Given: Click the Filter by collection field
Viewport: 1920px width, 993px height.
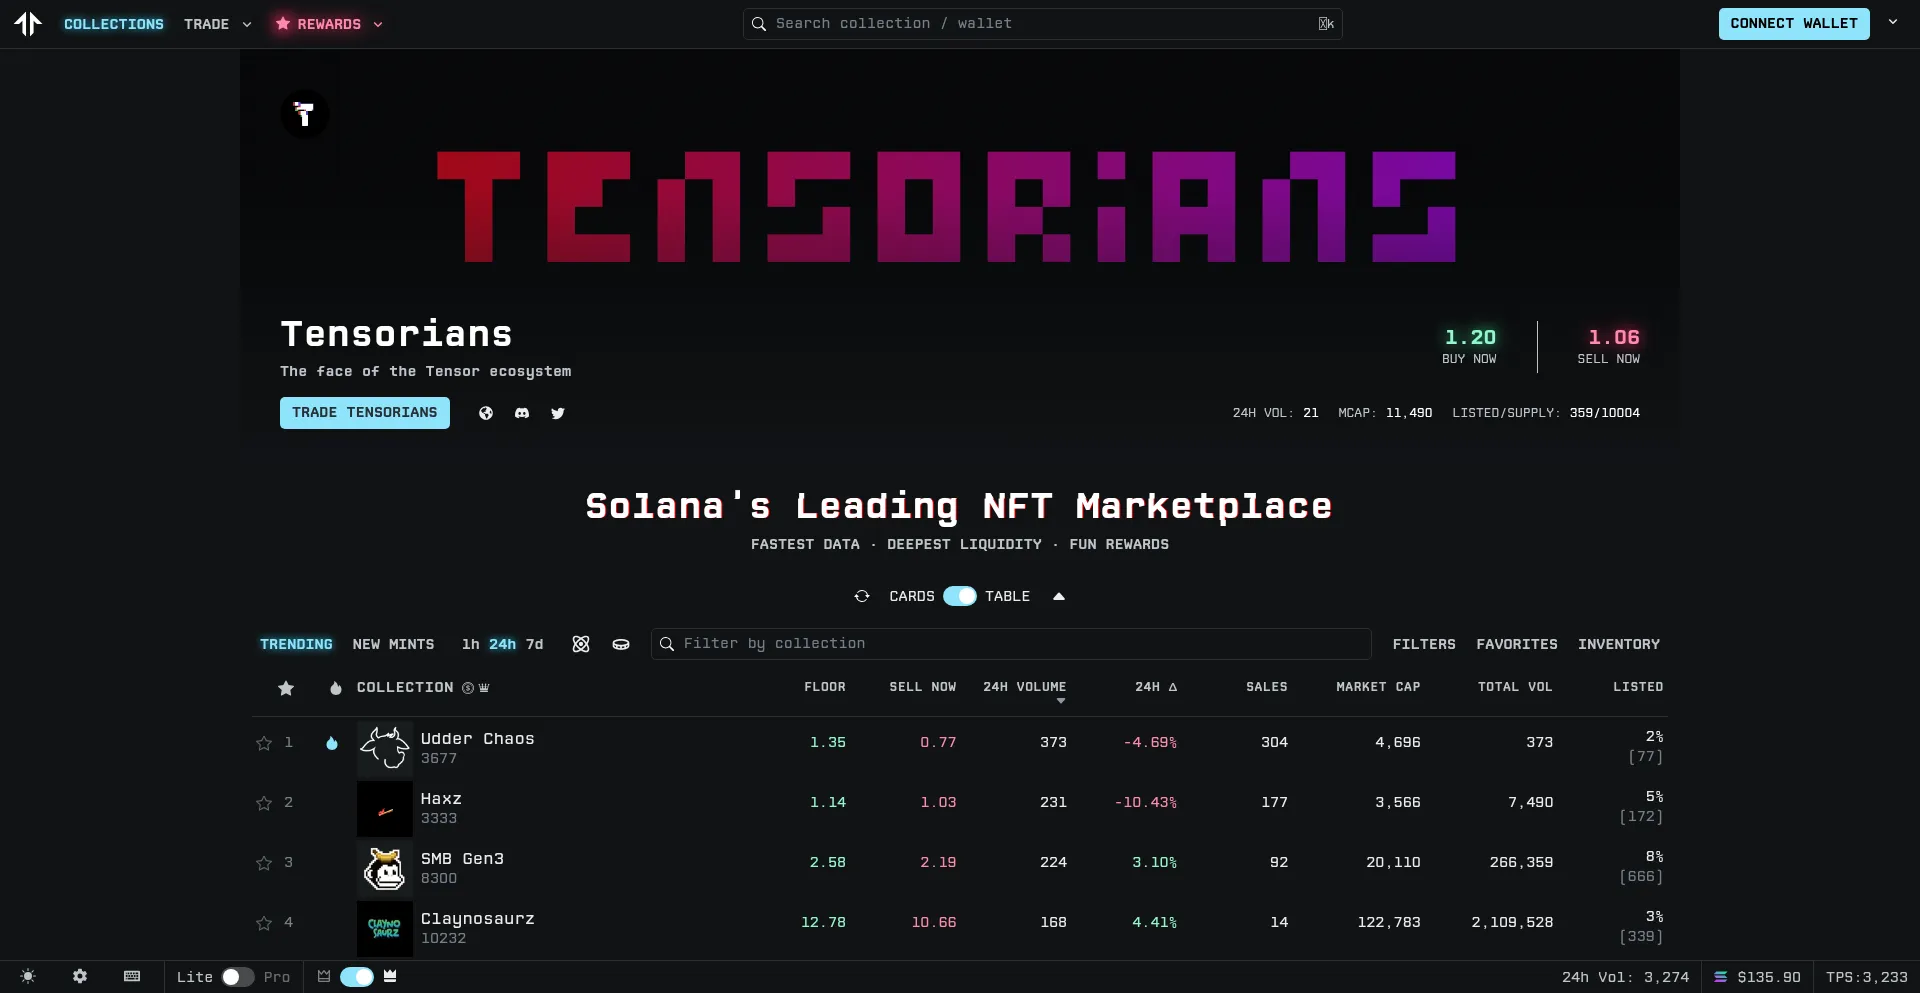Looking at the screenshot, I should (1010, 644).
